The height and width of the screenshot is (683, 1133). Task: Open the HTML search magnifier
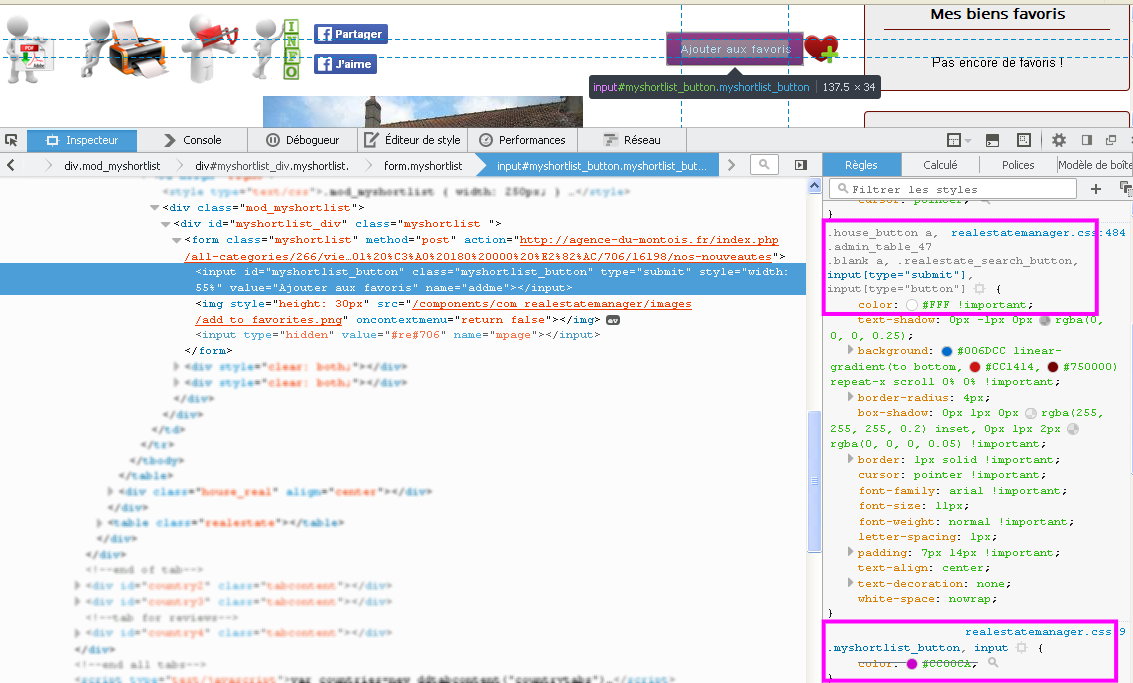click(x=764, y=165)
